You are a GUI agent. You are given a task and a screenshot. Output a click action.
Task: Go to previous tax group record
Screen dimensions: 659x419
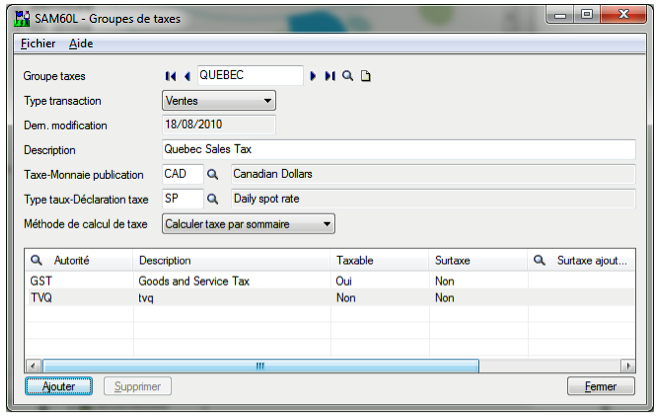(187, 76)
